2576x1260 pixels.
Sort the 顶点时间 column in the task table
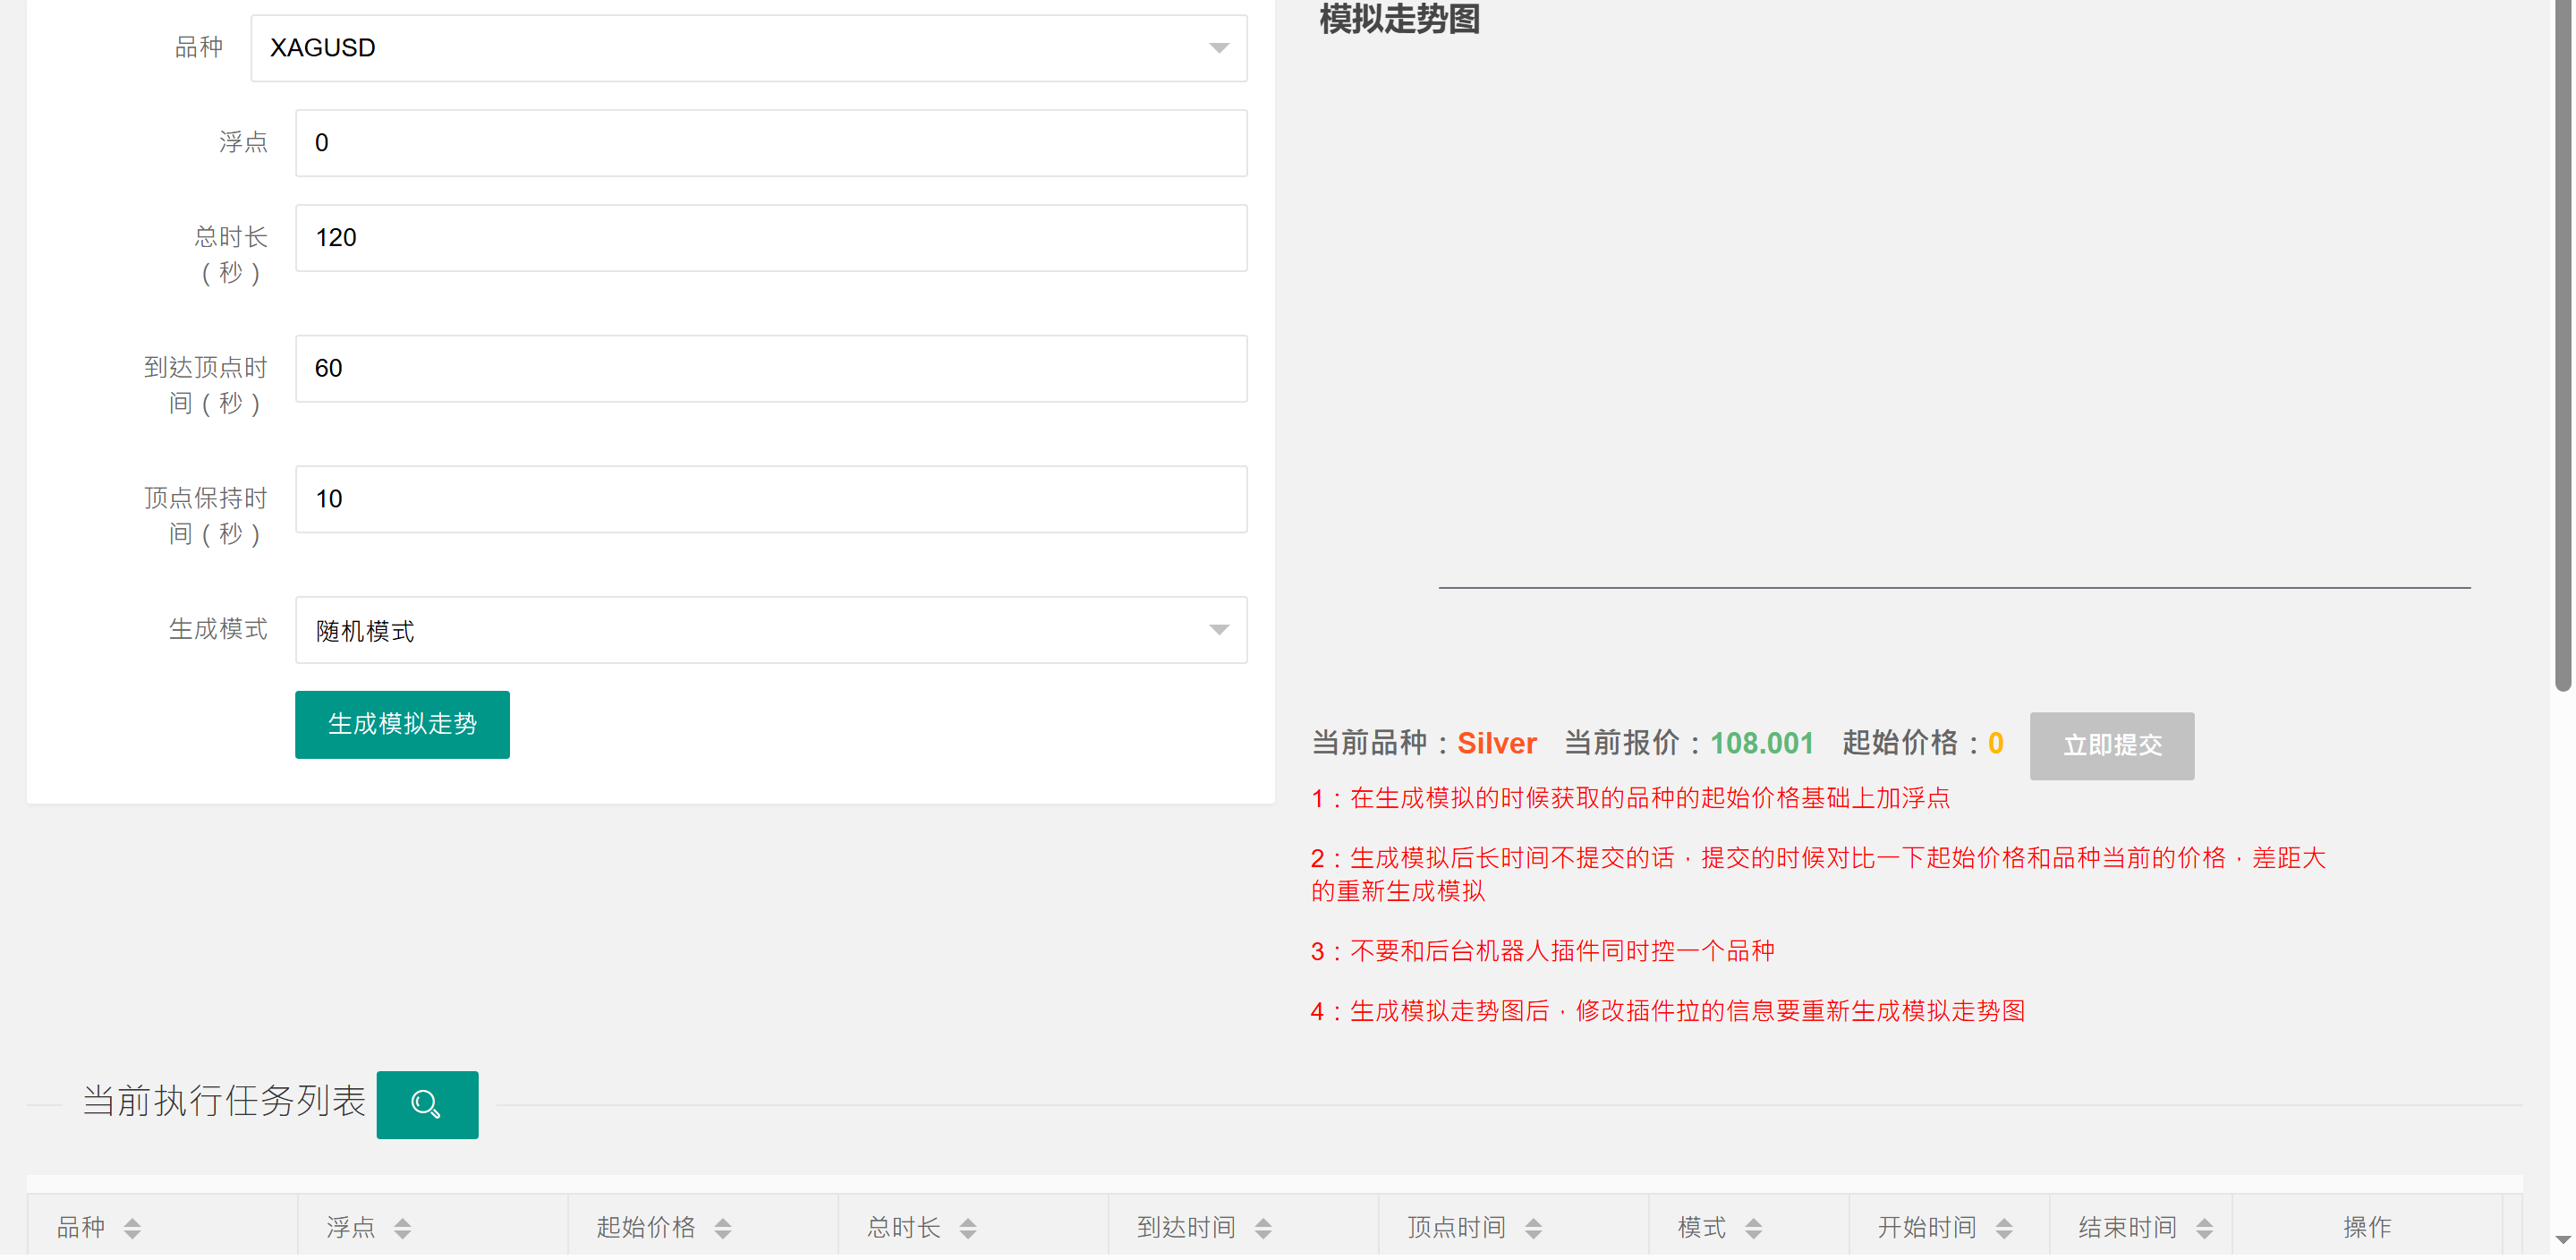[1532, 1228]
